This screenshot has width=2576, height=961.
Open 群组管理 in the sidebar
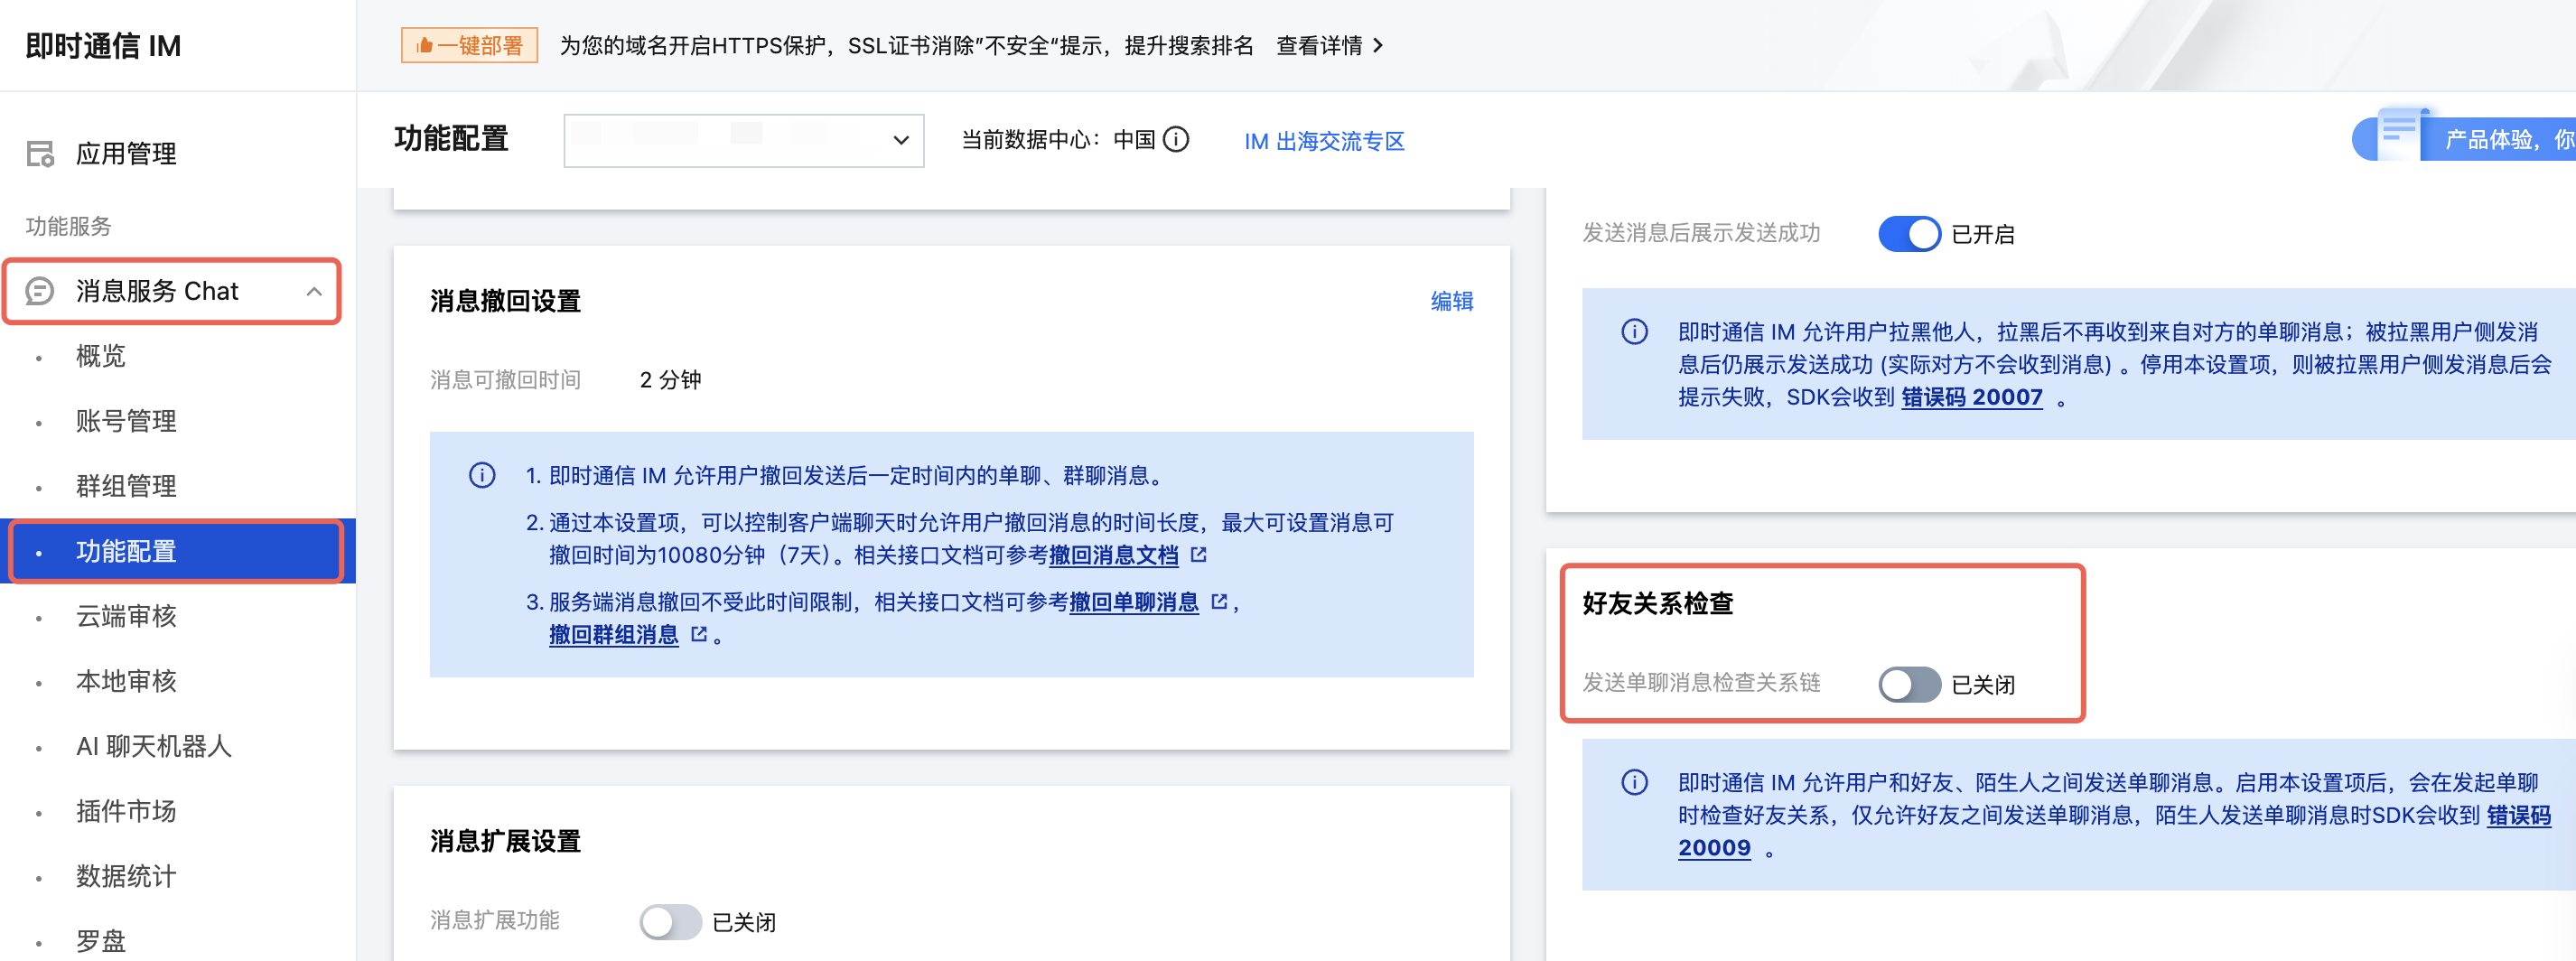(126, 487)
